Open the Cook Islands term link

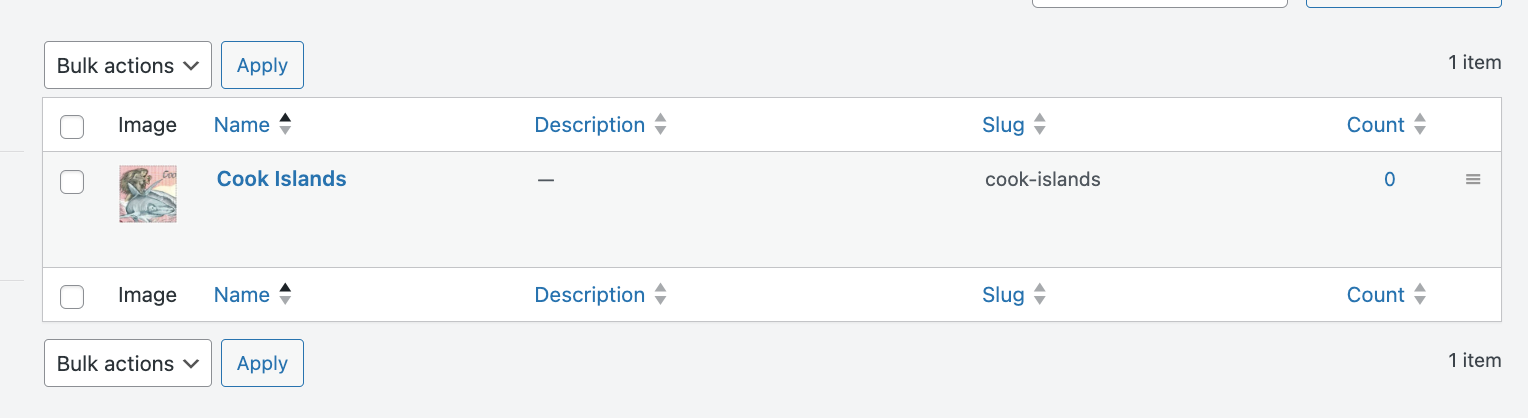click(281, 179)
